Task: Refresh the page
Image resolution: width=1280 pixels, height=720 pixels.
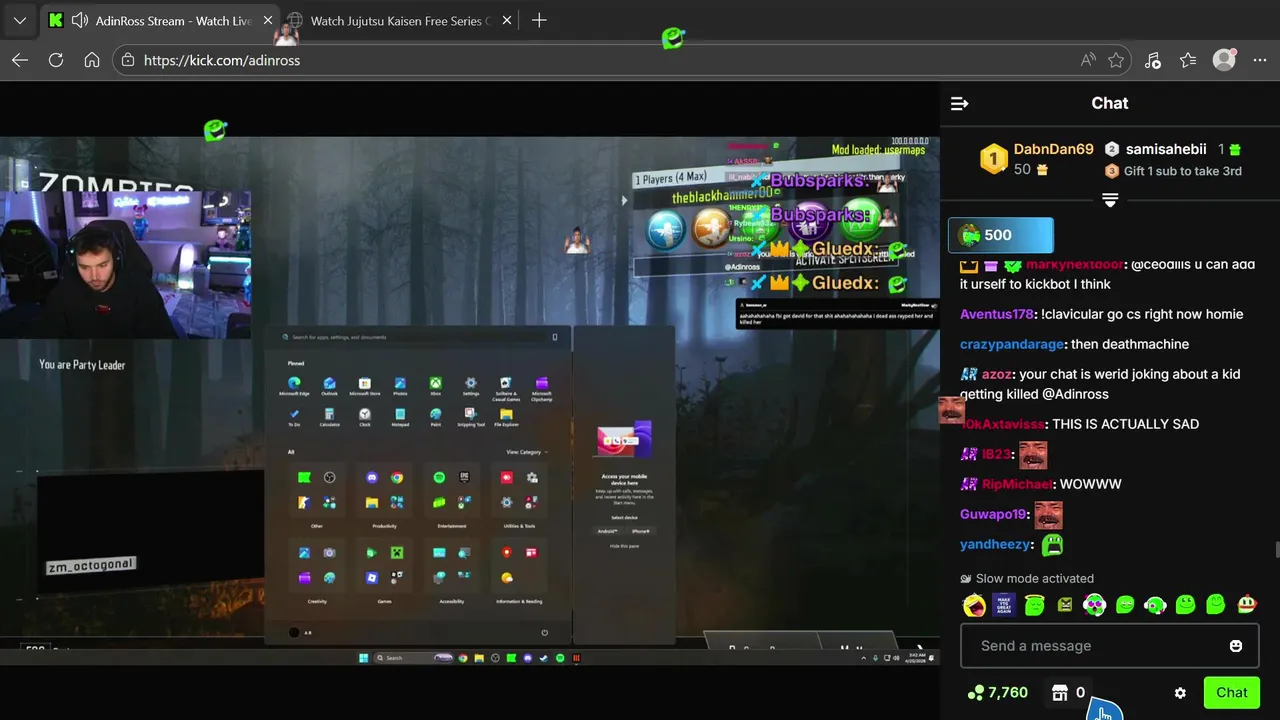Action: tap(56, 60)
